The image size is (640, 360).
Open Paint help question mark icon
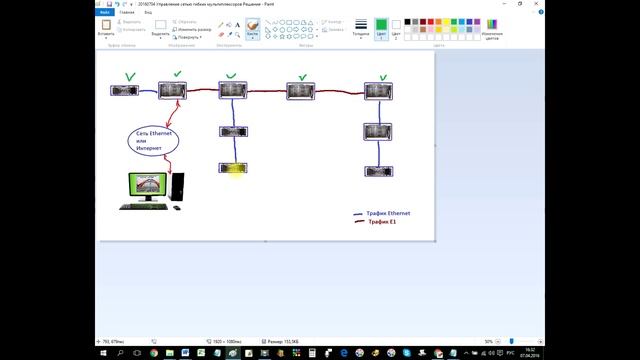point(541,12)
